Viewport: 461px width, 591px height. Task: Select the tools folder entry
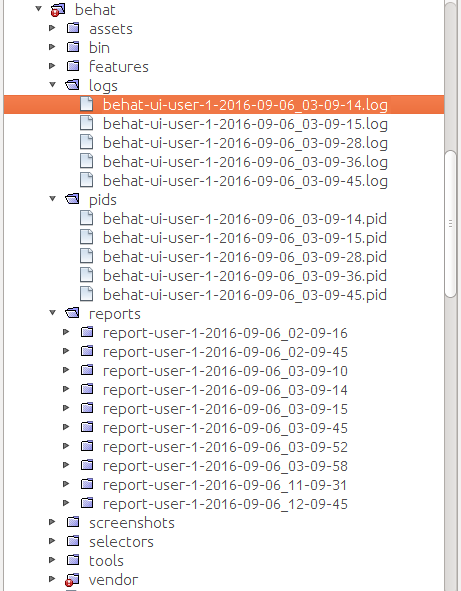(x=106, y=561)
